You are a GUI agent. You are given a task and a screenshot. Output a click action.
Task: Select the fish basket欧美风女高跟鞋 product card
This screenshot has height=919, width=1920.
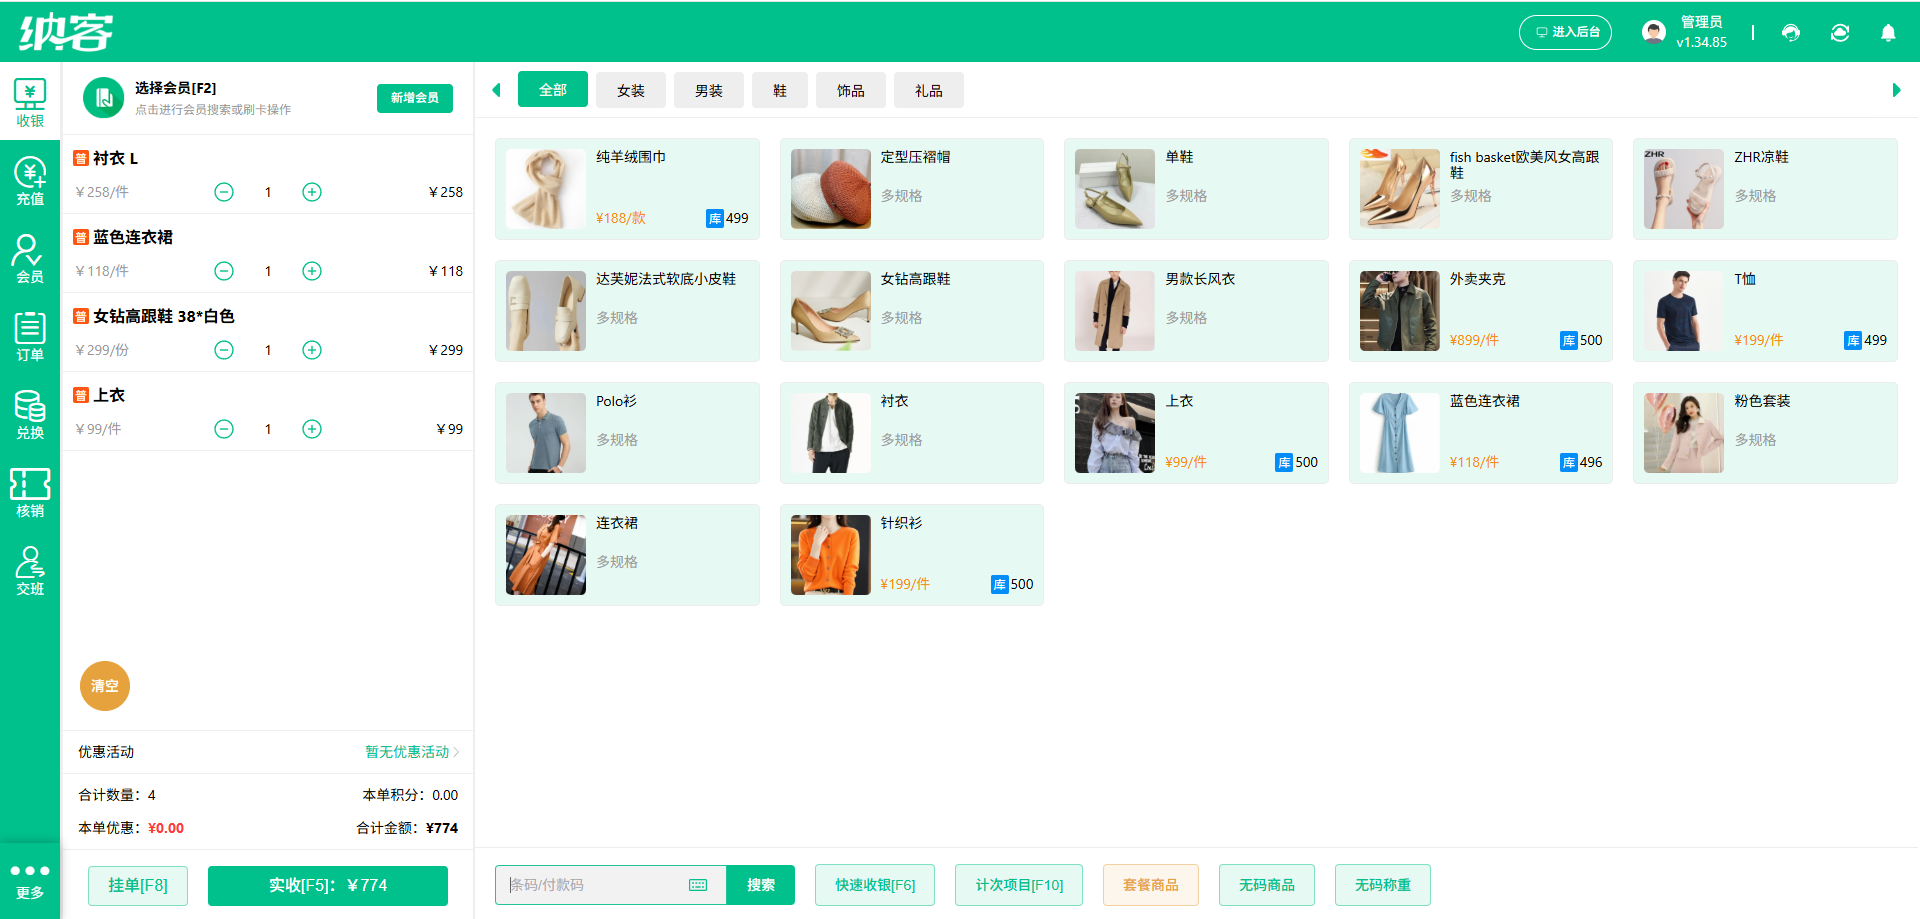1481,189
